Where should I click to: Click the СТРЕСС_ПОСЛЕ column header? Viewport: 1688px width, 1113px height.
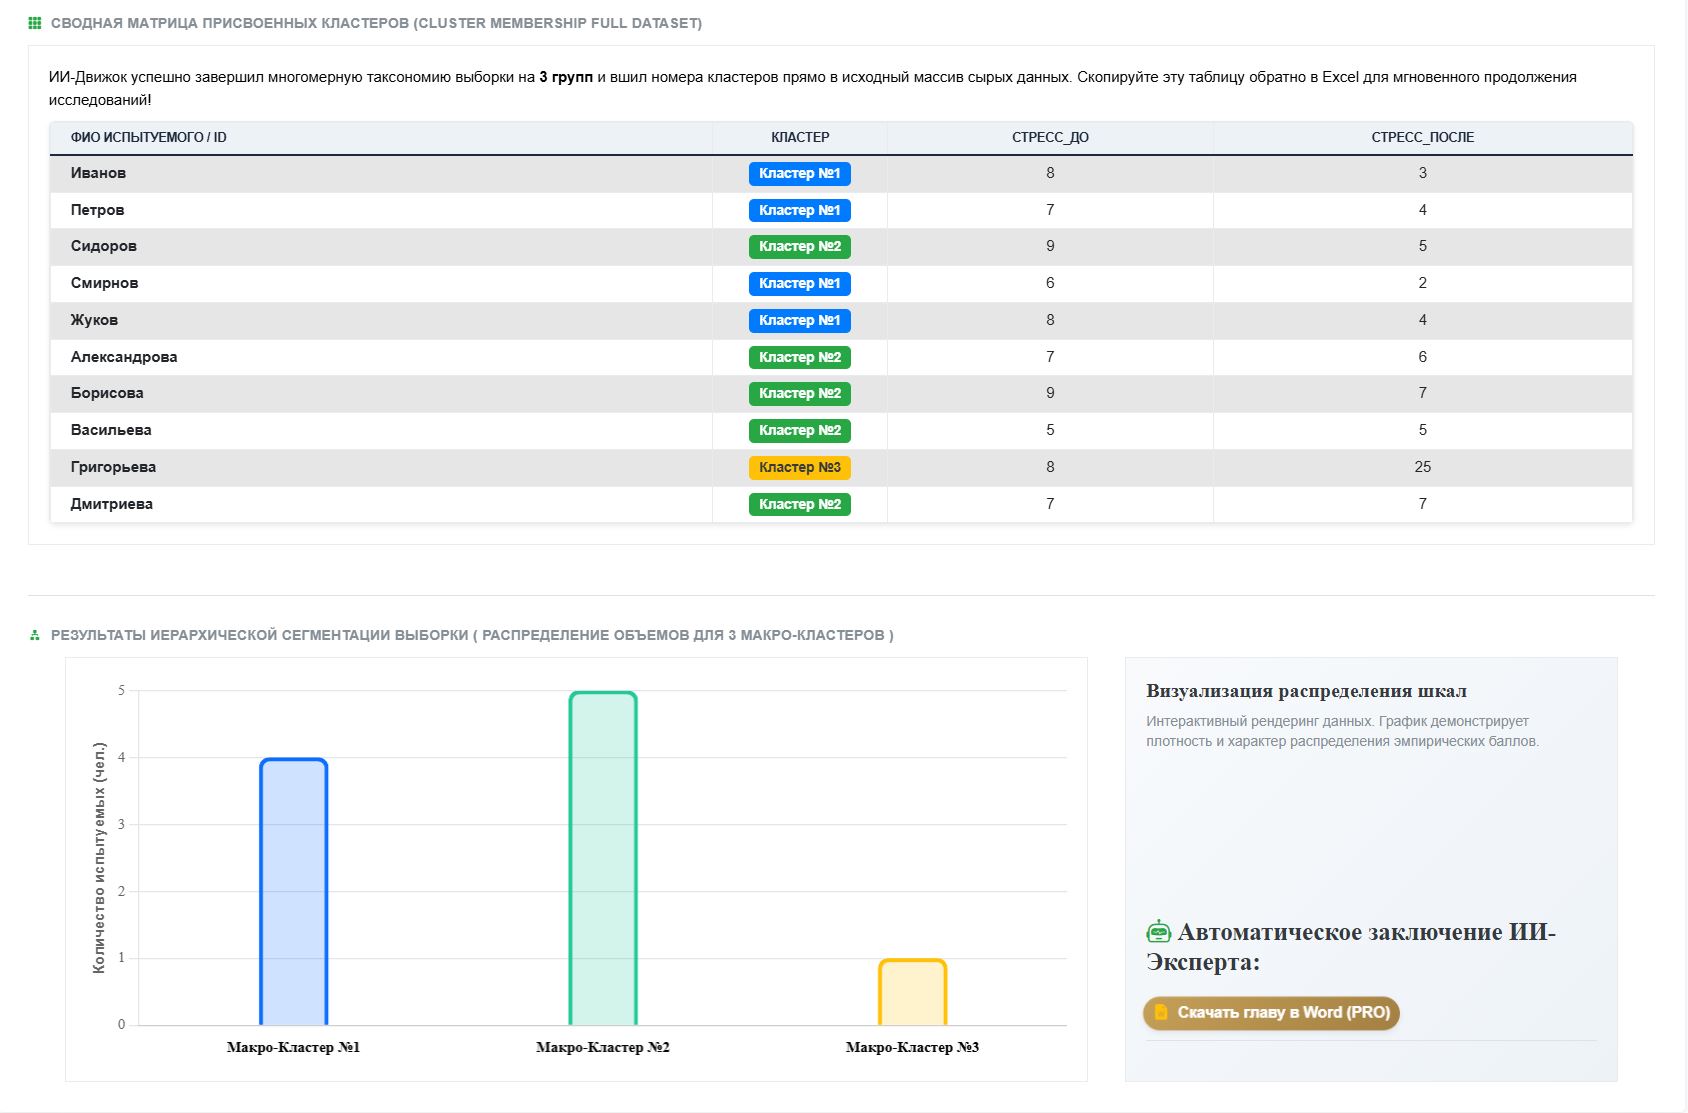[x=1422, y=137]
